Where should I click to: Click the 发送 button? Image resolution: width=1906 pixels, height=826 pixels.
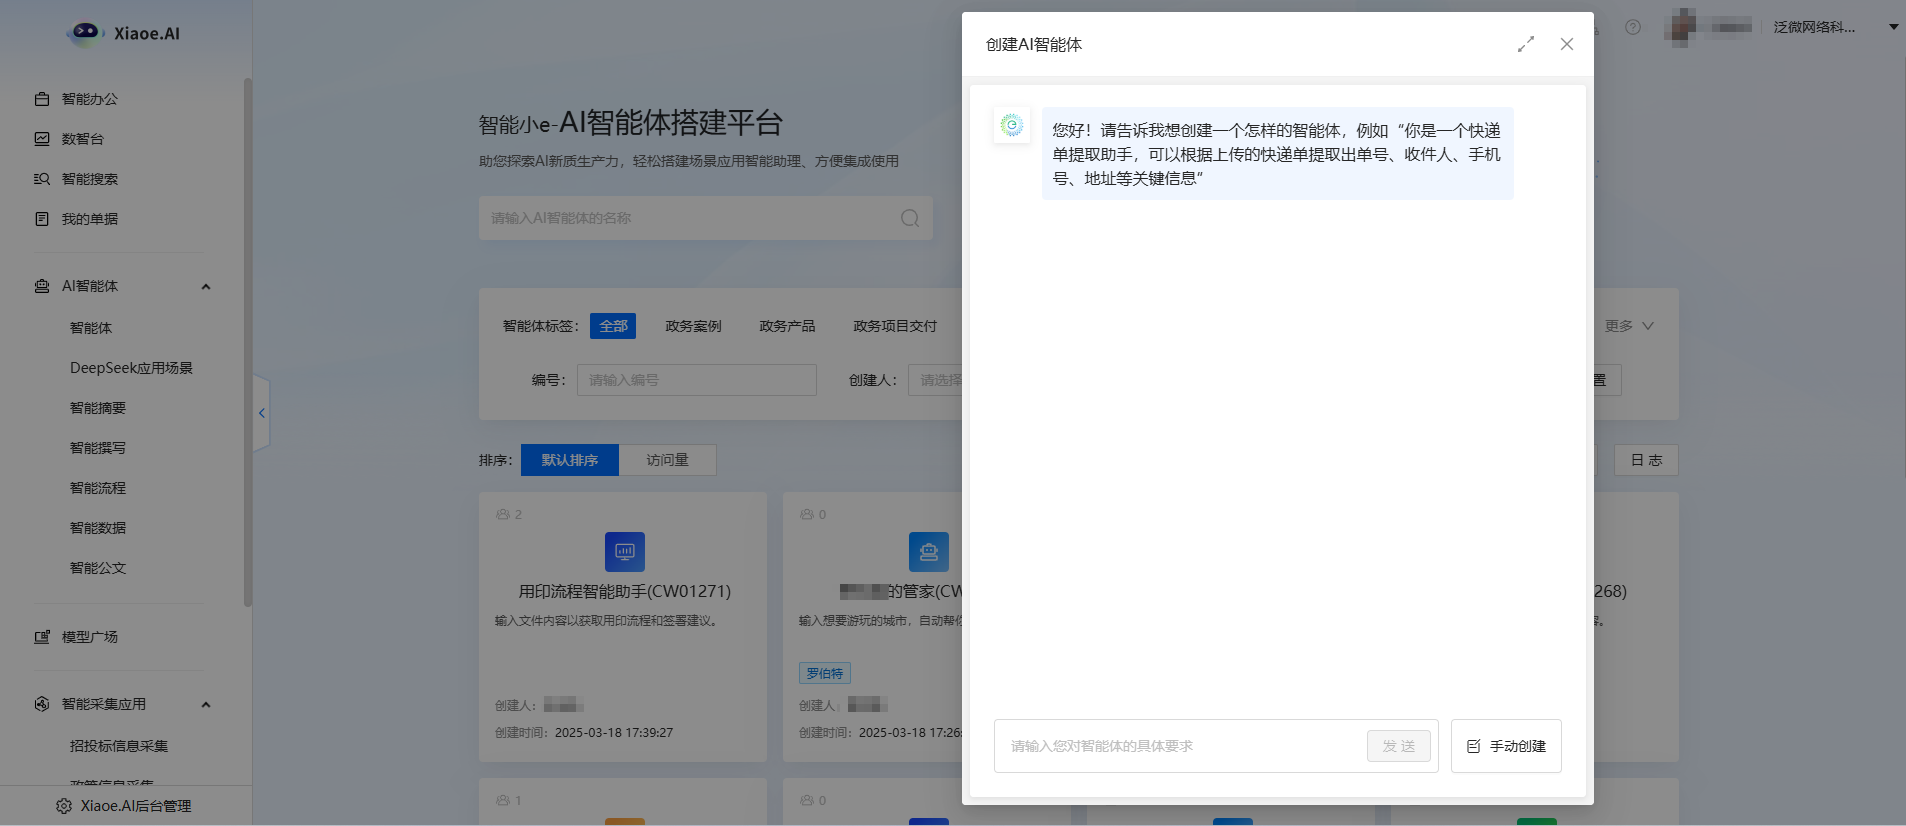click(x=1399, y=746)
